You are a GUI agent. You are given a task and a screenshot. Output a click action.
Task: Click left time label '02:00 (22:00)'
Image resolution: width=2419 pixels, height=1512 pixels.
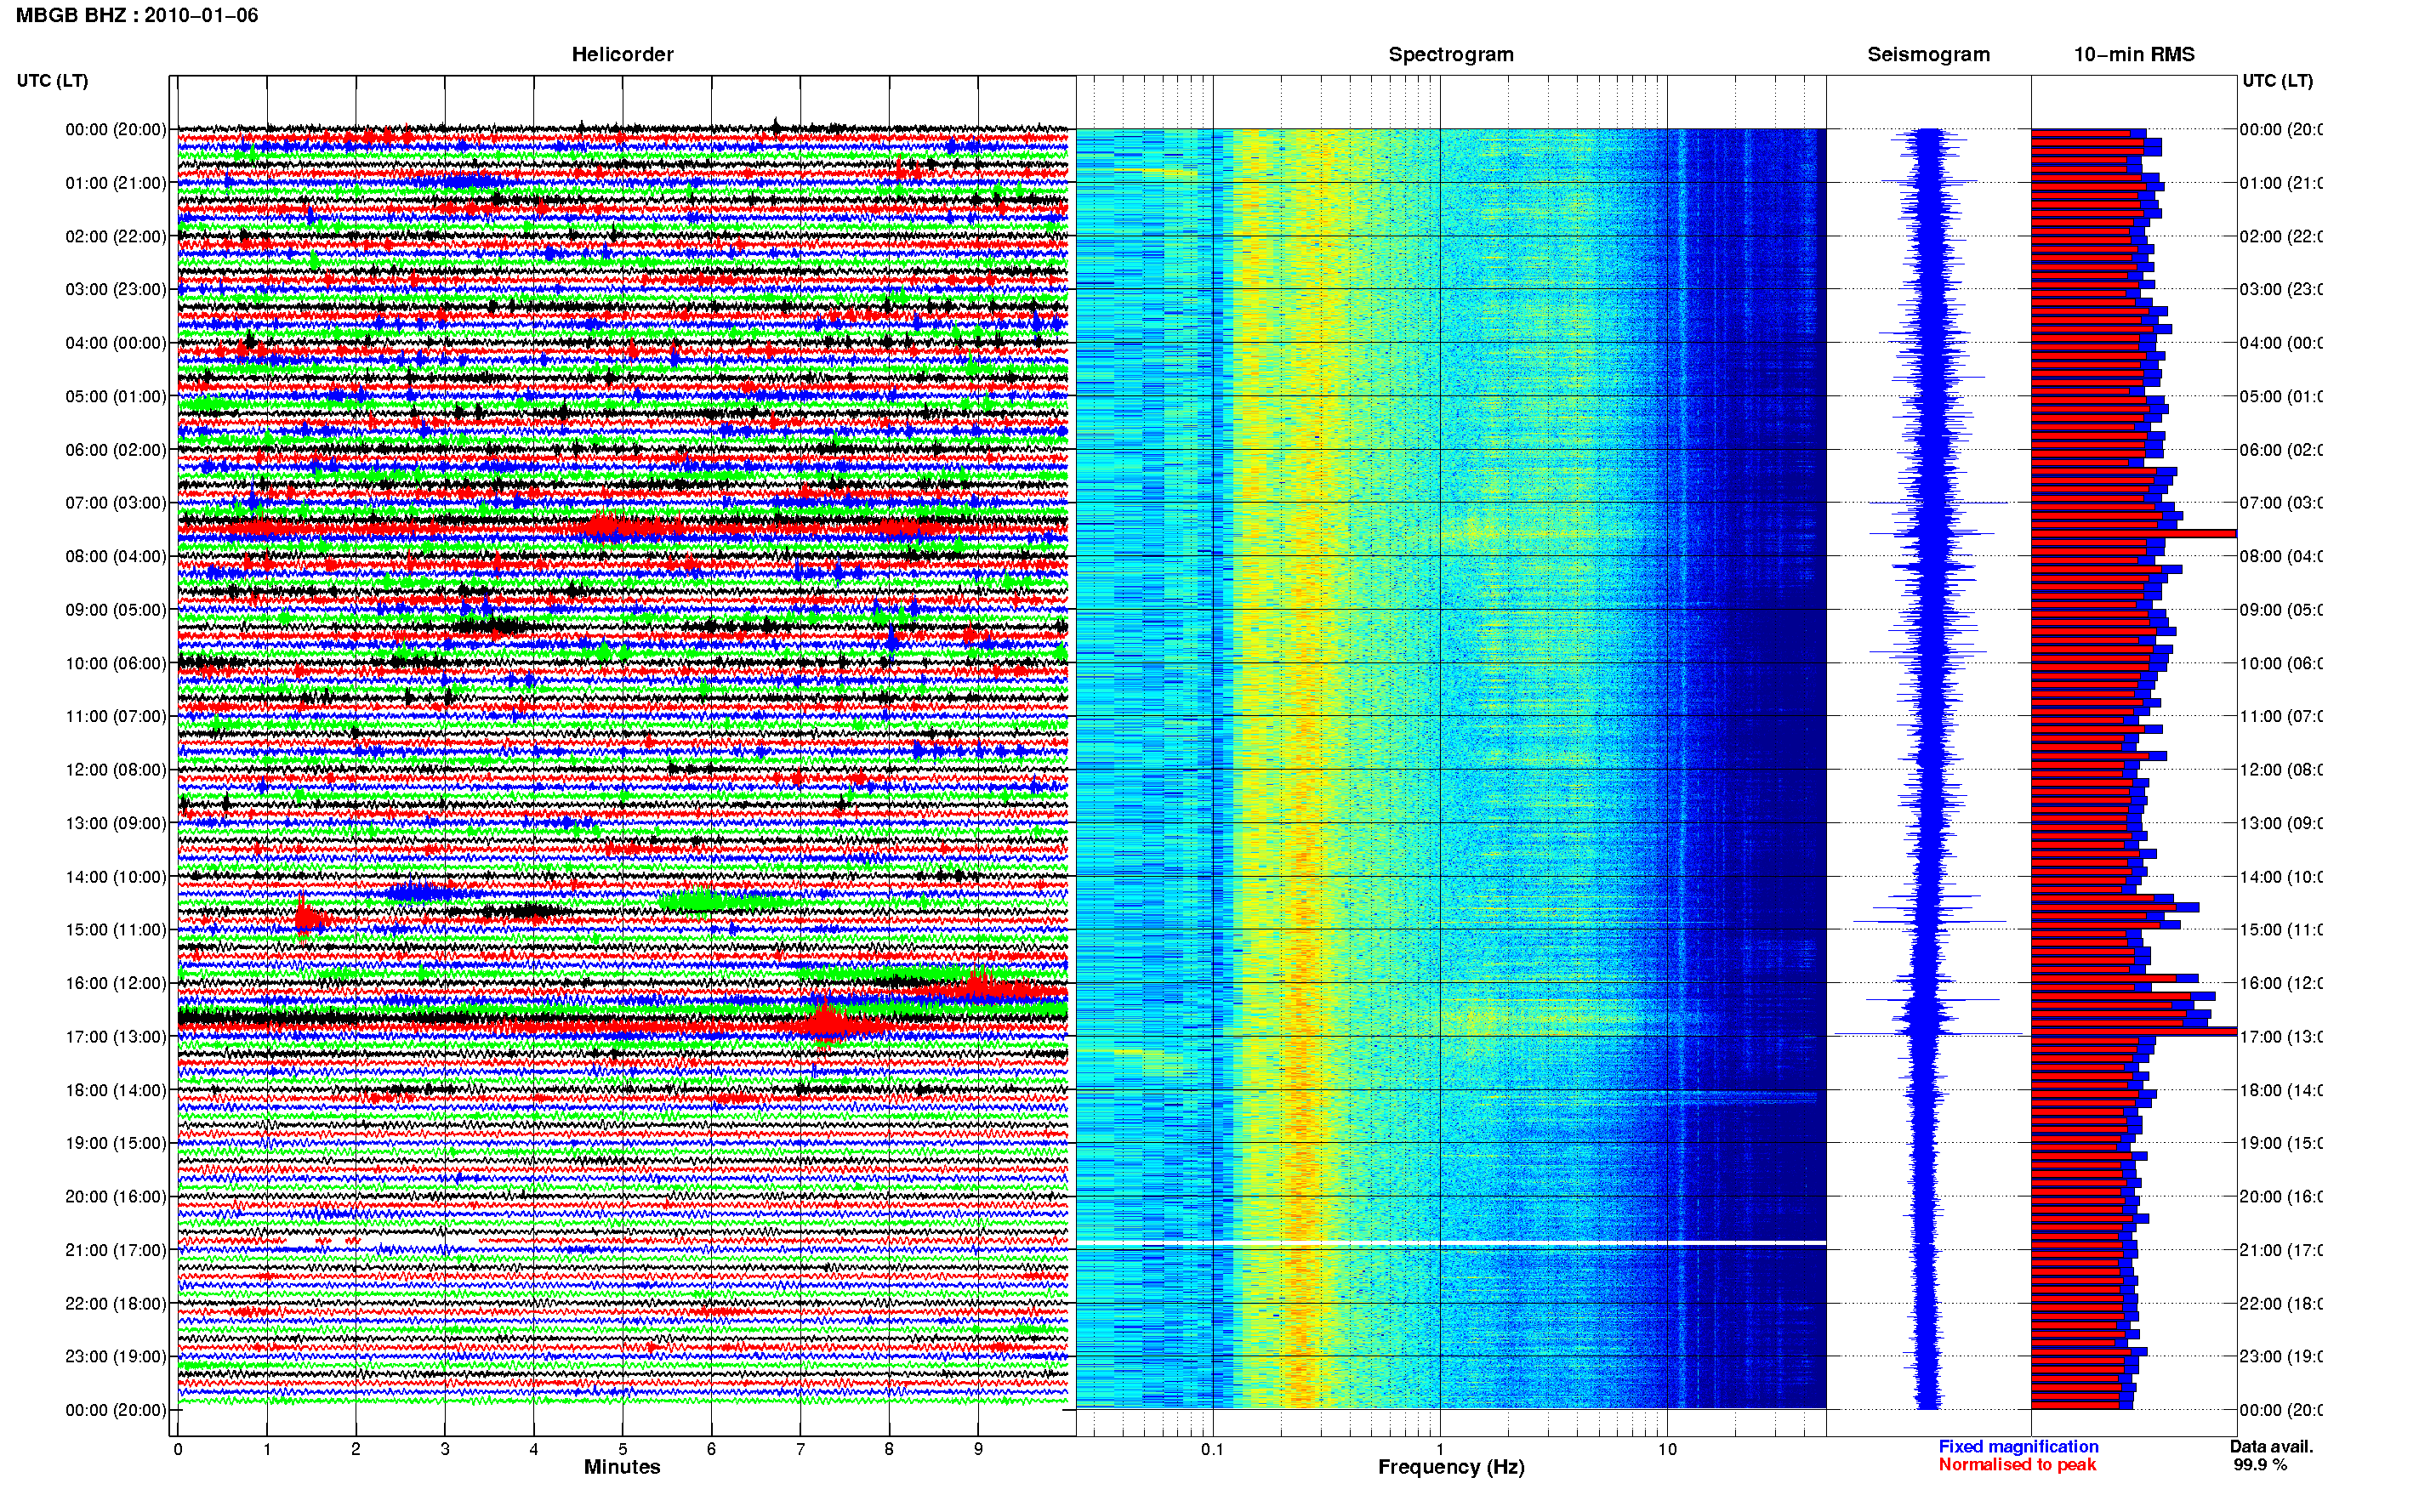tap(116, 236)
